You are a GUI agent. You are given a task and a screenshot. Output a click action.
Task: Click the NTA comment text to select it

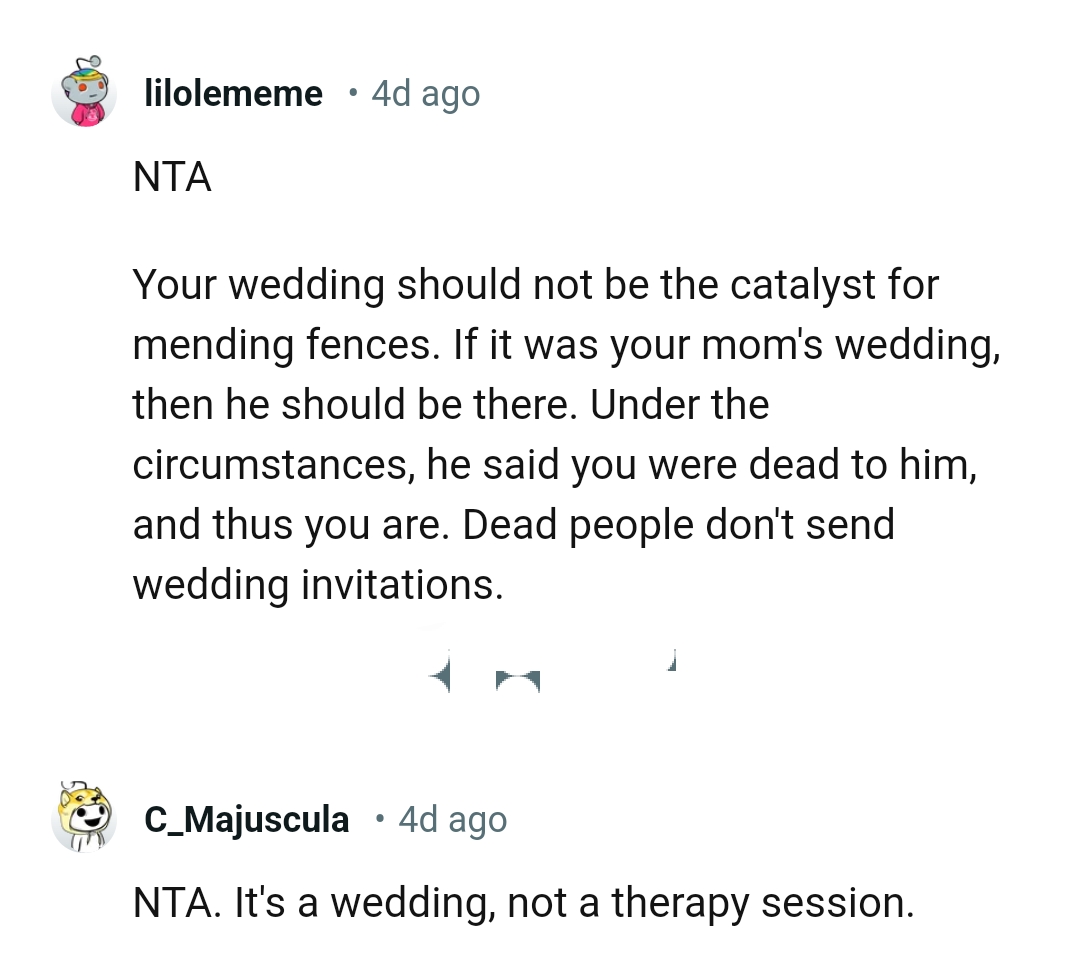point(170,177)
